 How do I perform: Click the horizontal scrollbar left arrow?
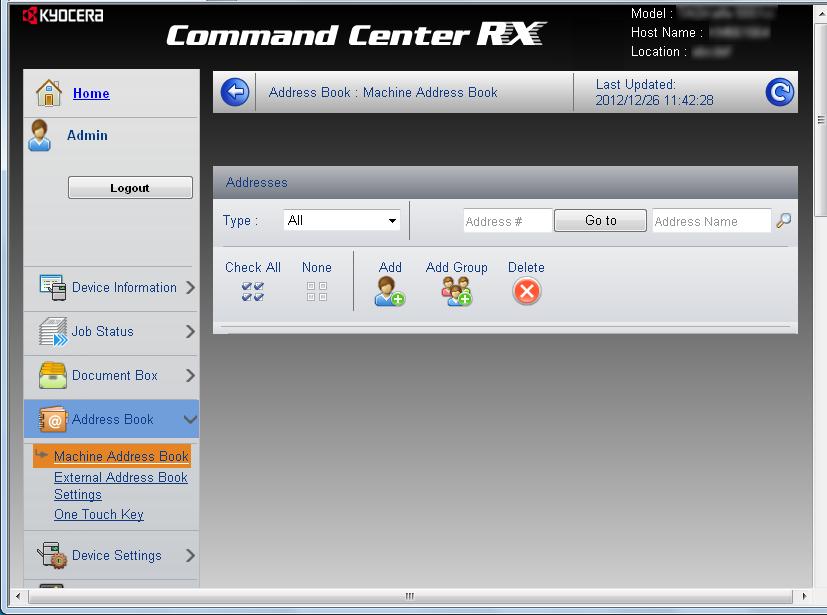tap(18, 597)
